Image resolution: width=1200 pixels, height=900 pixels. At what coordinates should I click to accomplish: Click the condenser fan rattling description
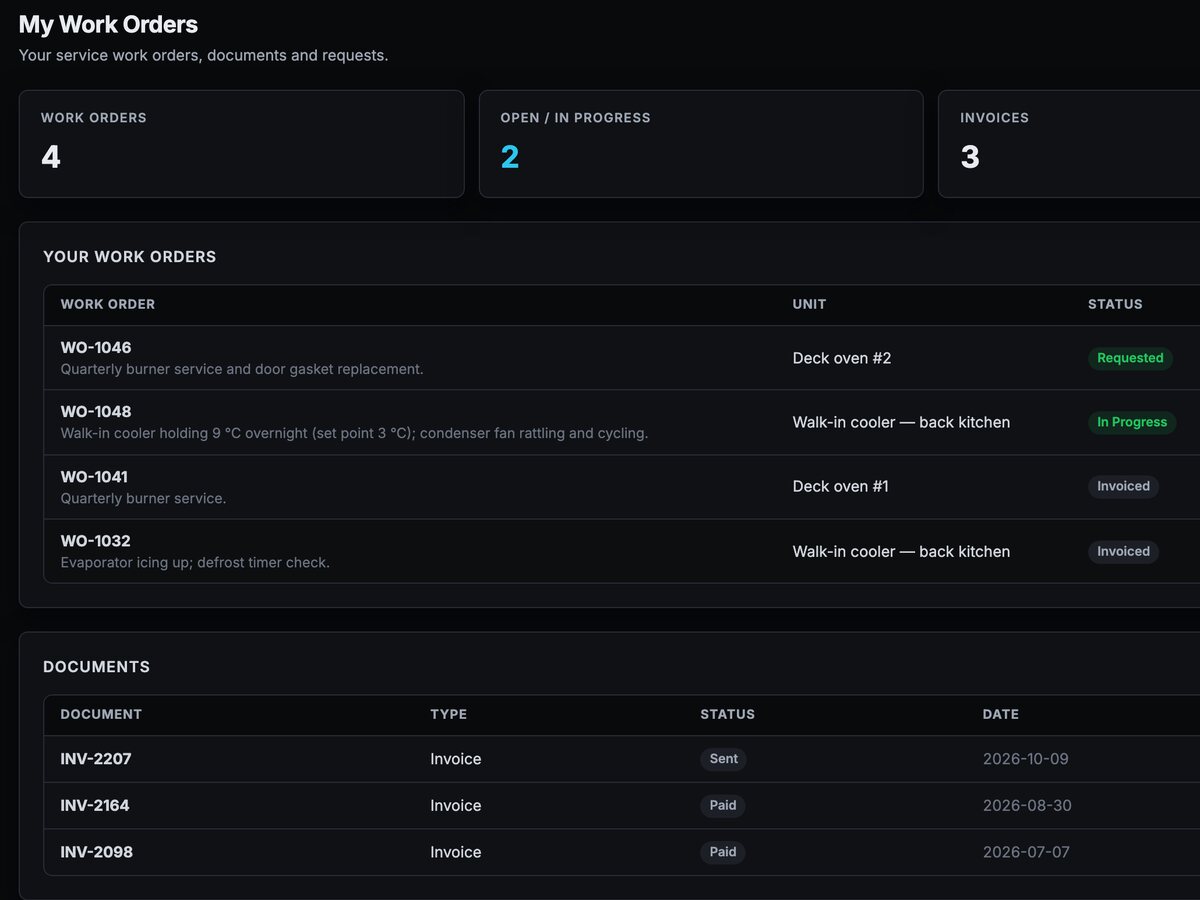click(x=354, y=434)
